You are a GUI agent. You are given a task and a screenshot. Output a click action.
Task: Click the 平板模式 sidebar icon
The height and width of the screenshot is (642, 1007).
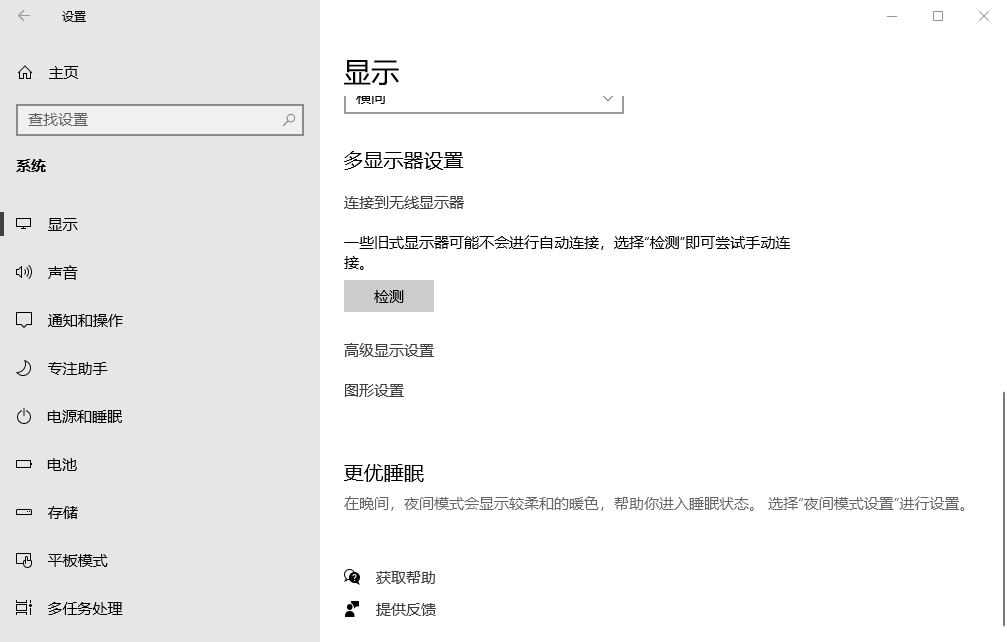coord(24,560)
